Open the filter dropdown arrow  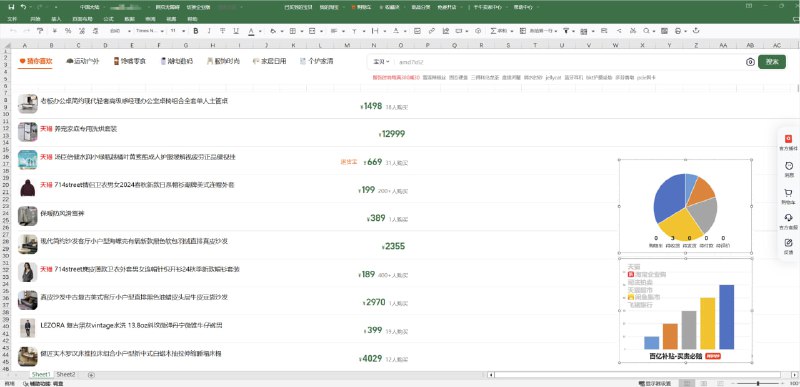coord(573,31)
